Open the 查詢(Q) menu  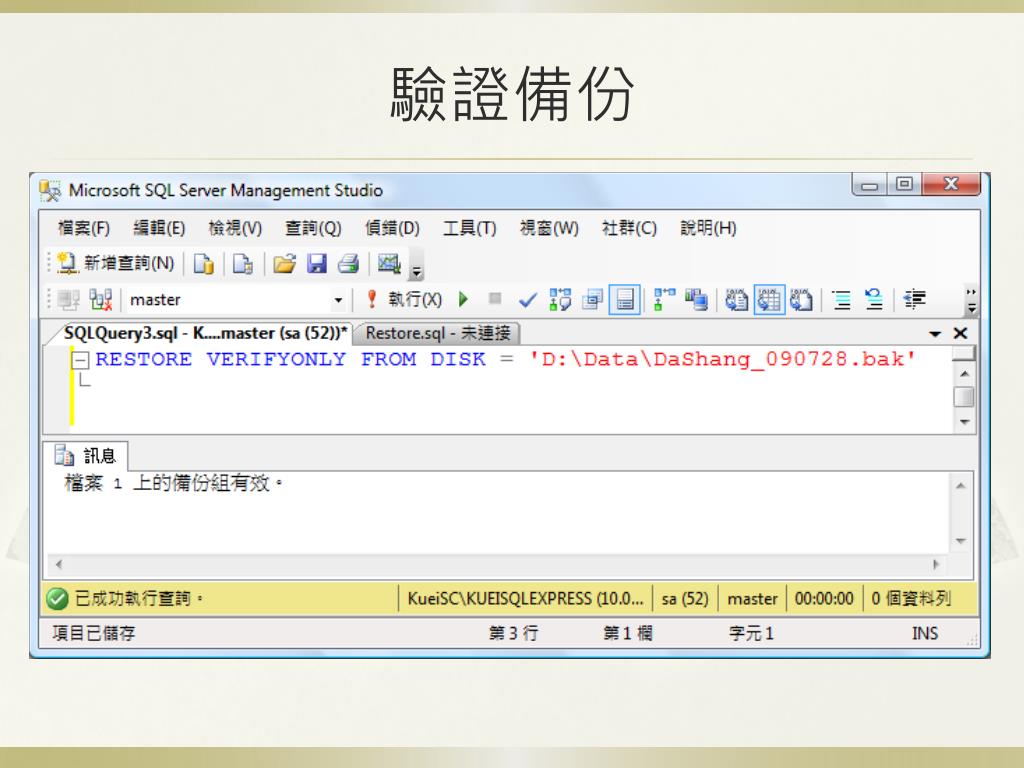[x=313, y=228]
